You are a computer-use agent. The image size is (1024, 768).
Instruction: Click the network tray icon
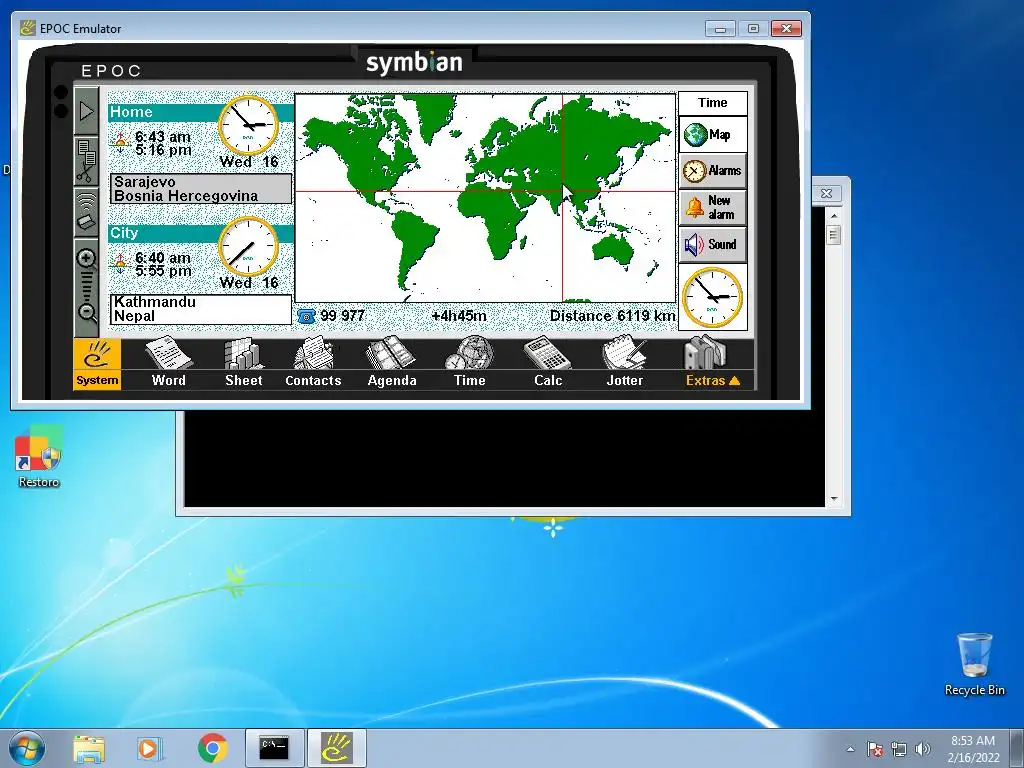(x=899, y=749)
